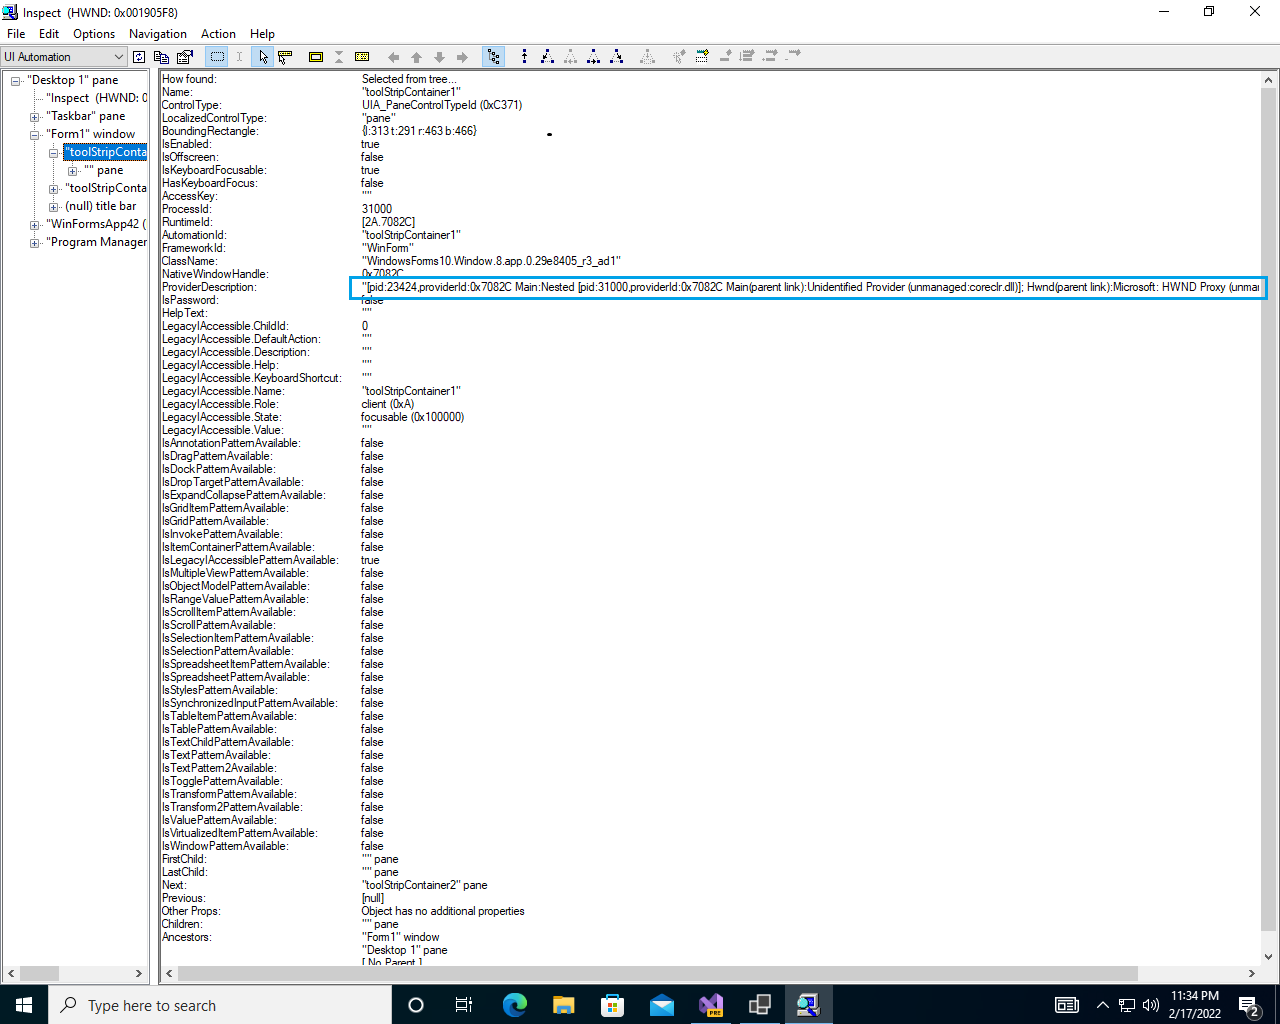This screenshot has height=1024, width=1280.
Task: Open File Explorer from the taskbar
Action: tap(563, 1005)
